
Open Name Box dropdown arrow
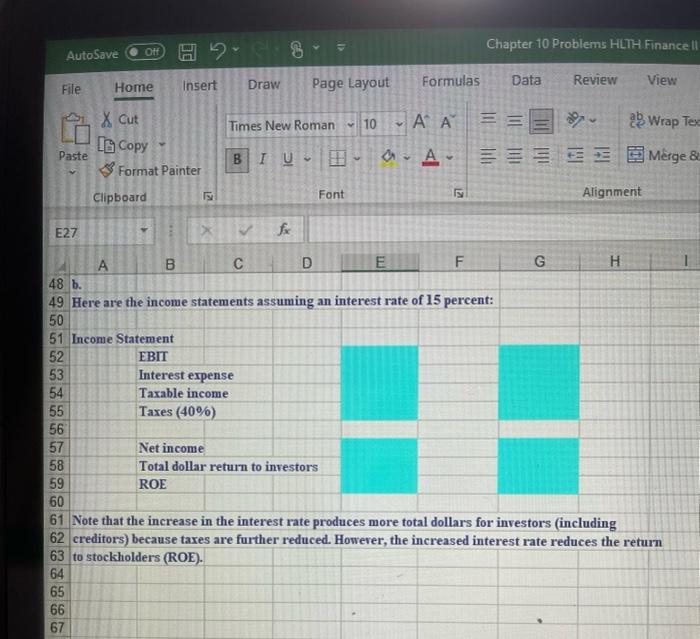click(x=144, y=231)
